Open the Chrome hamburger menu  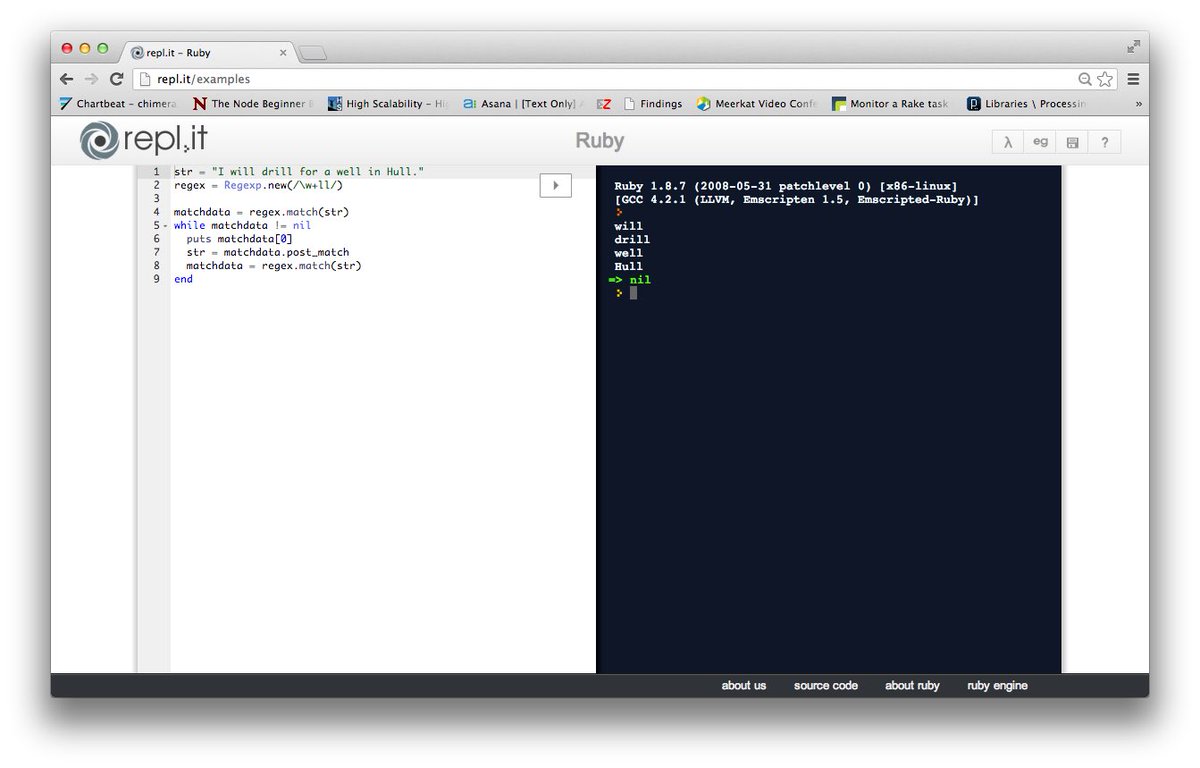point(1133,79)
